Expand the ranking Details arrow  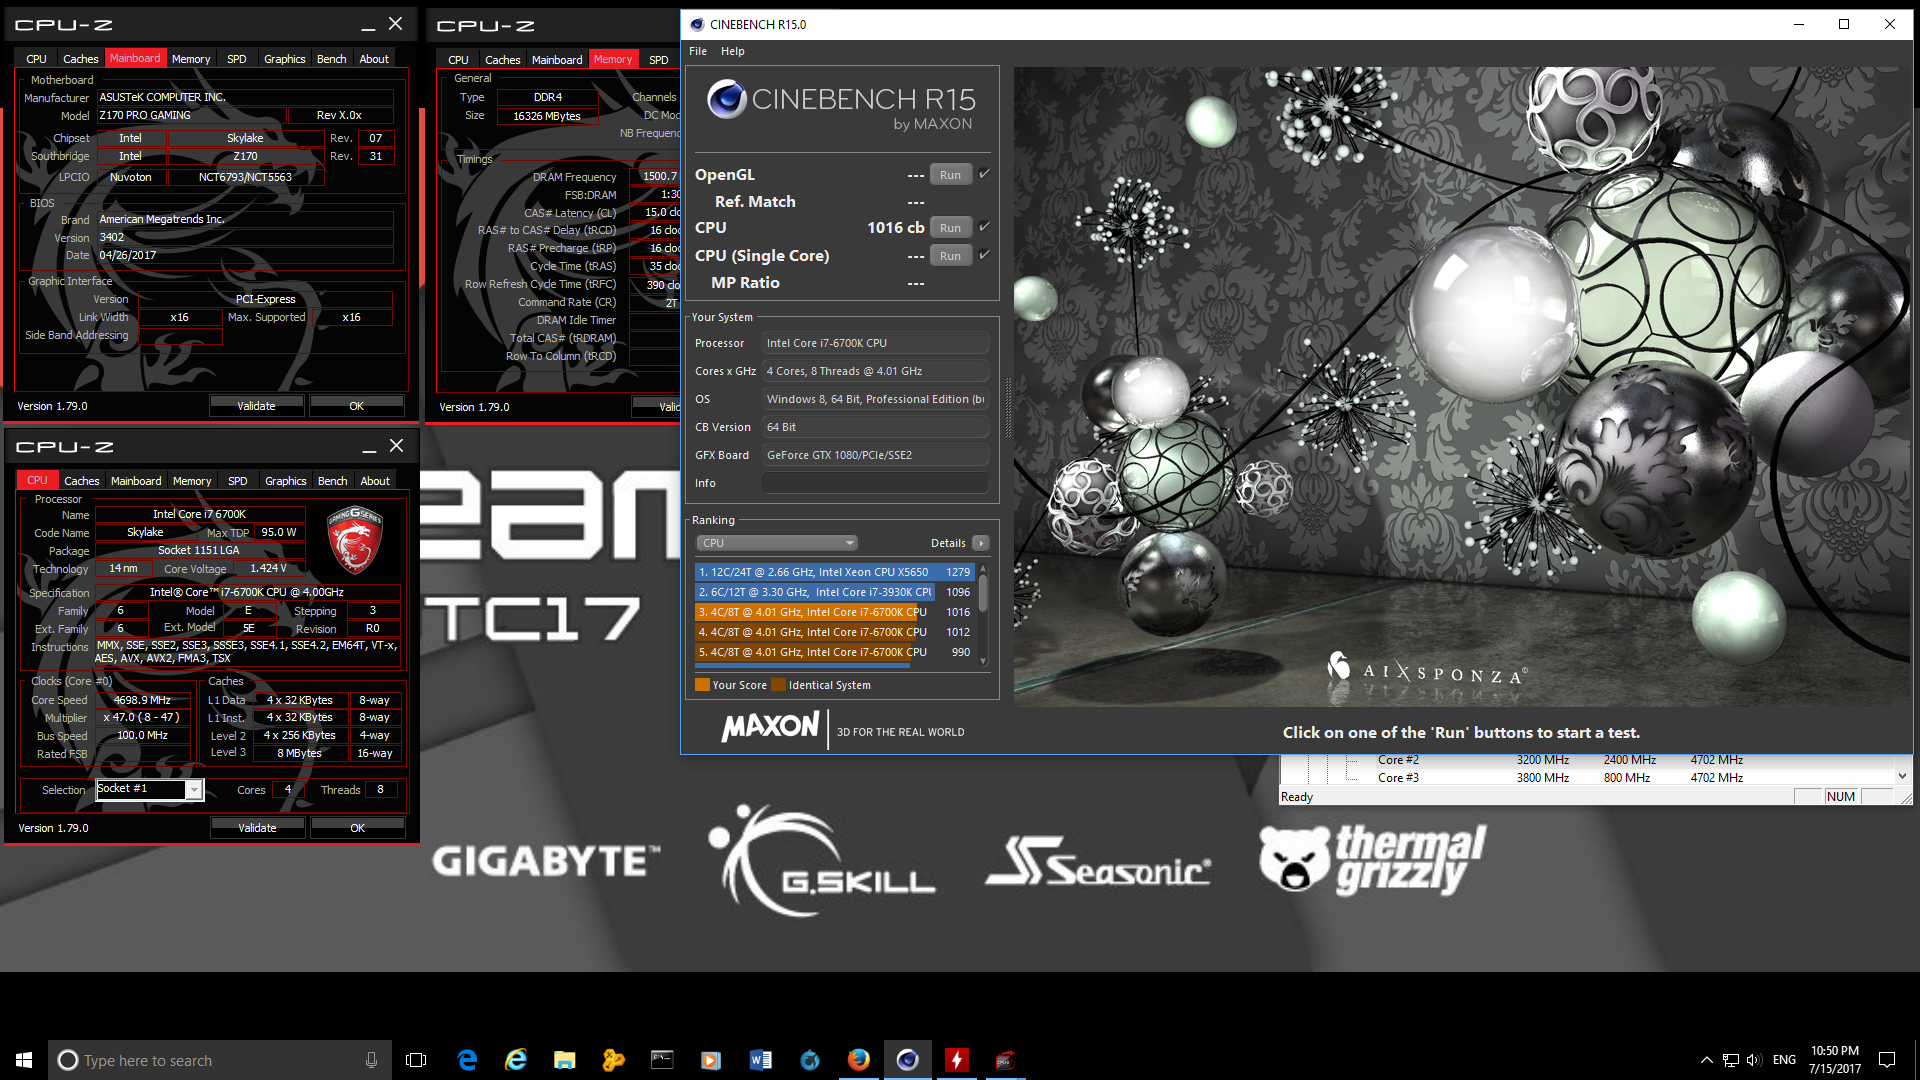point(981,543)
